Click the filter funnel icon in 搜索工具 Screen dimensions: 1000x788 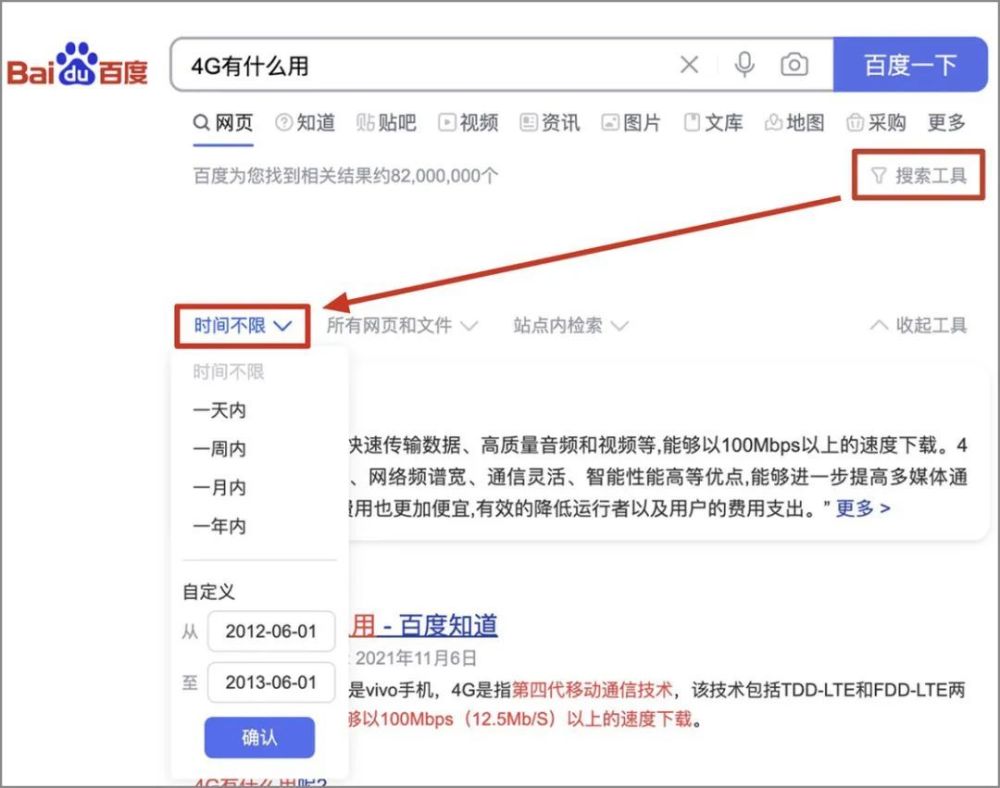pos(879,175)
